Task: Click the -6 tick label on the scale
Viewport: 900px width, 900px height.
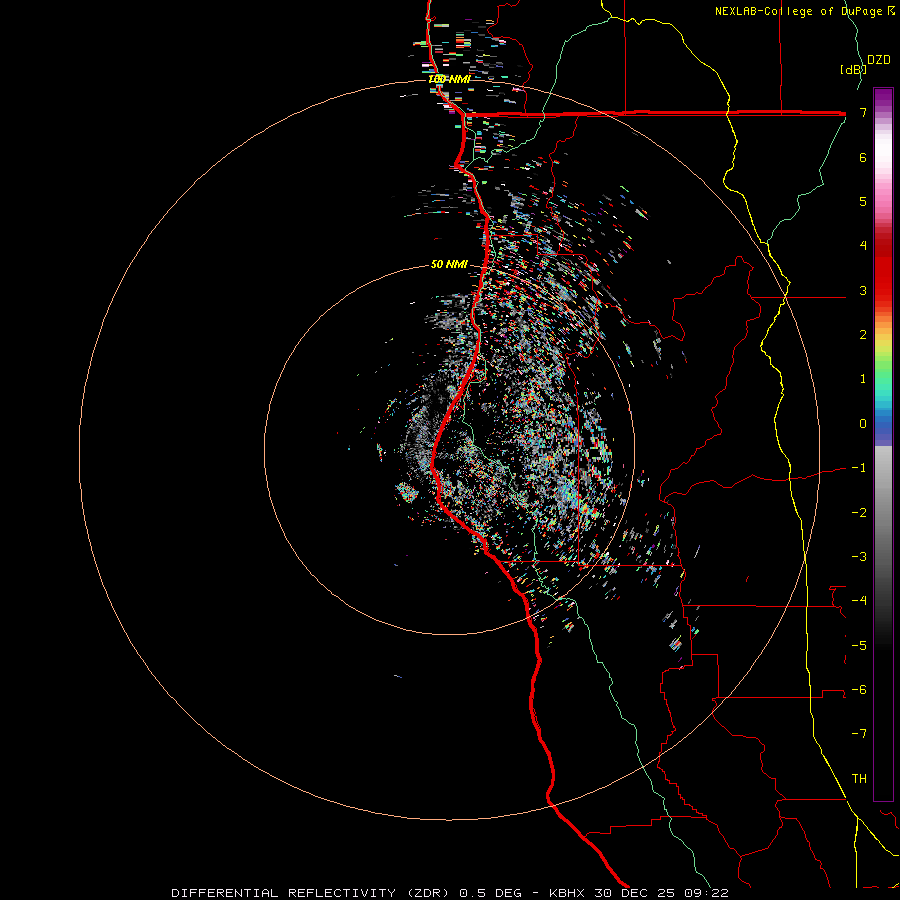Action: (859, 690)
